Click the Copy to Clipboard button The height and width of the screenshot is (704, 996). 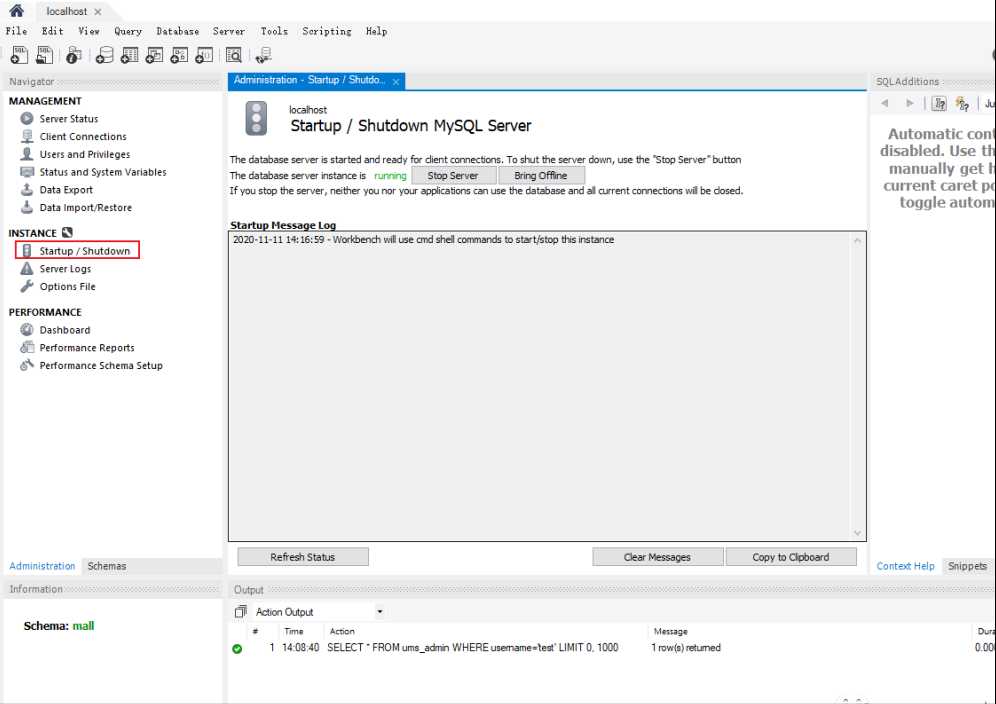click(x=791, y=557)
